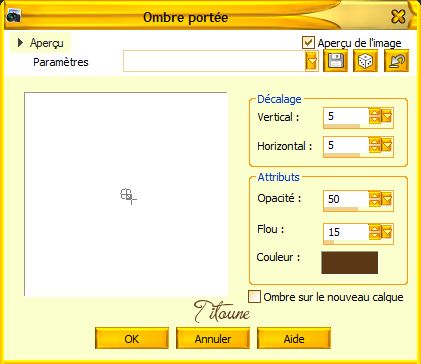This screenshot has height=364, width=421.
Task: Open the Vertical value slider dropdown
Action: pyautogui.click(x=387, y=116)
